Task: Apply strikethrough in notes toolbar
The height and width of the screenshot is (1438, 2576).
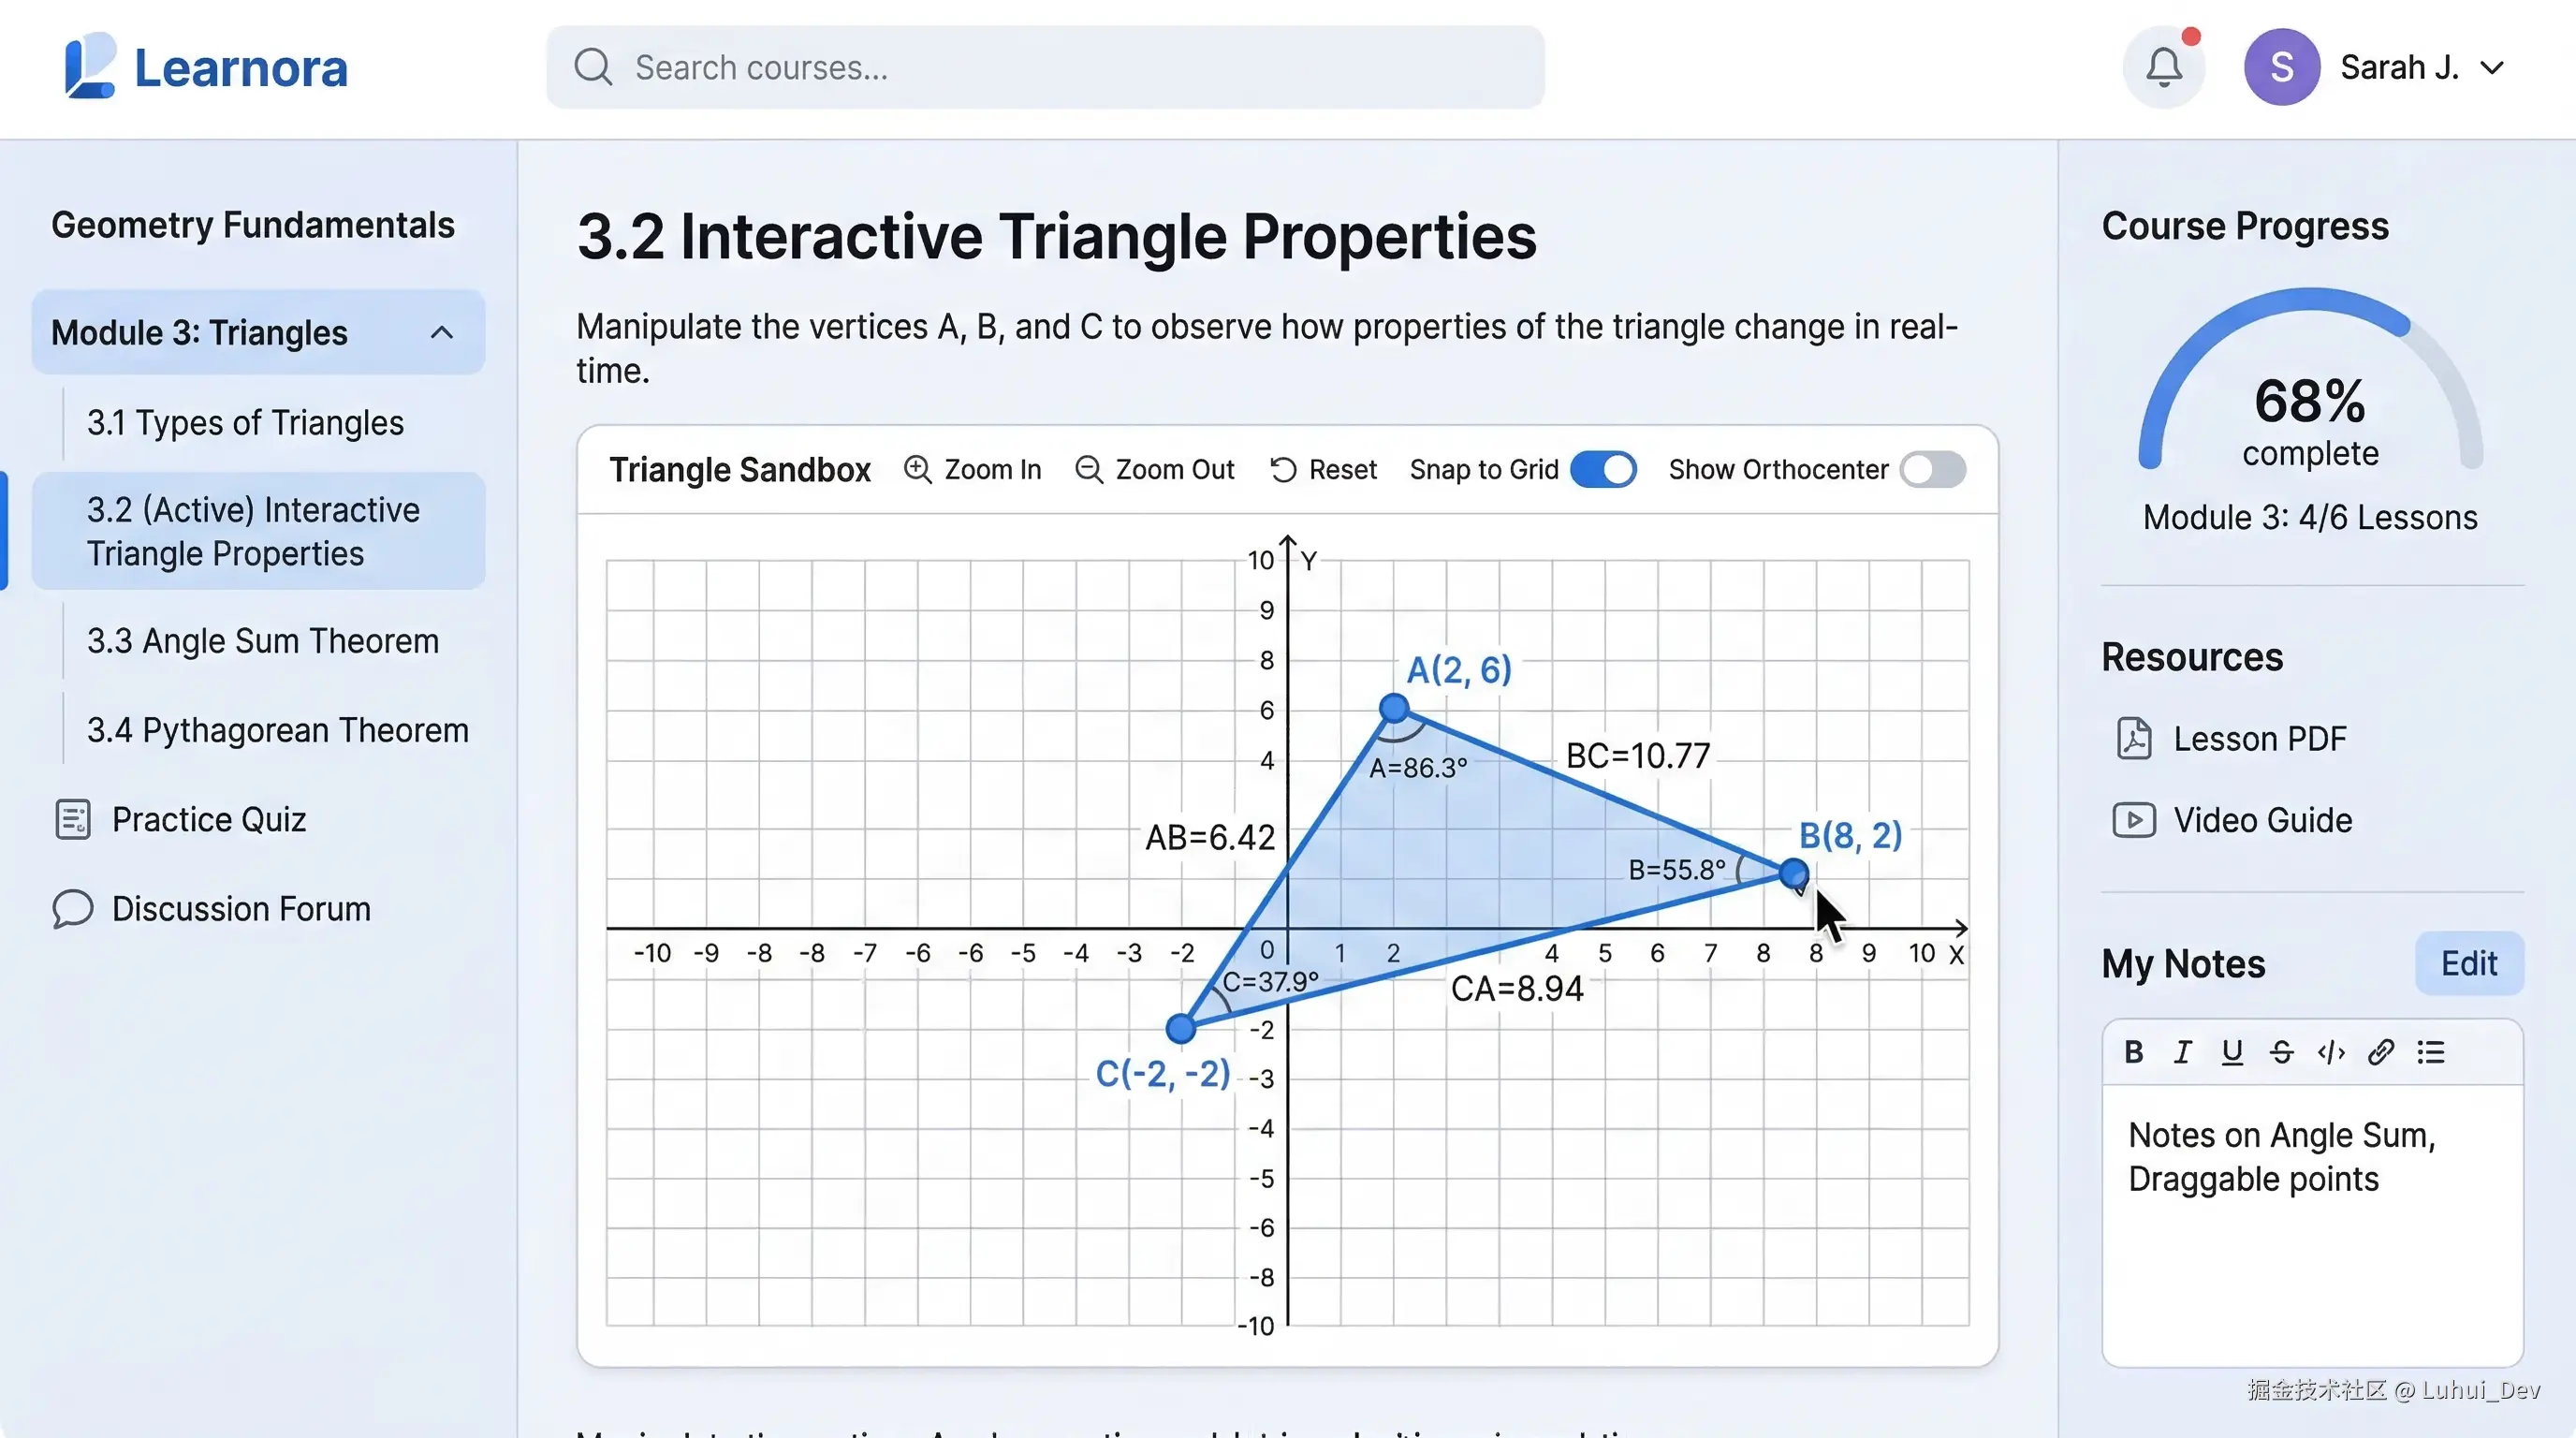Action: [x=2281, y=1052]
